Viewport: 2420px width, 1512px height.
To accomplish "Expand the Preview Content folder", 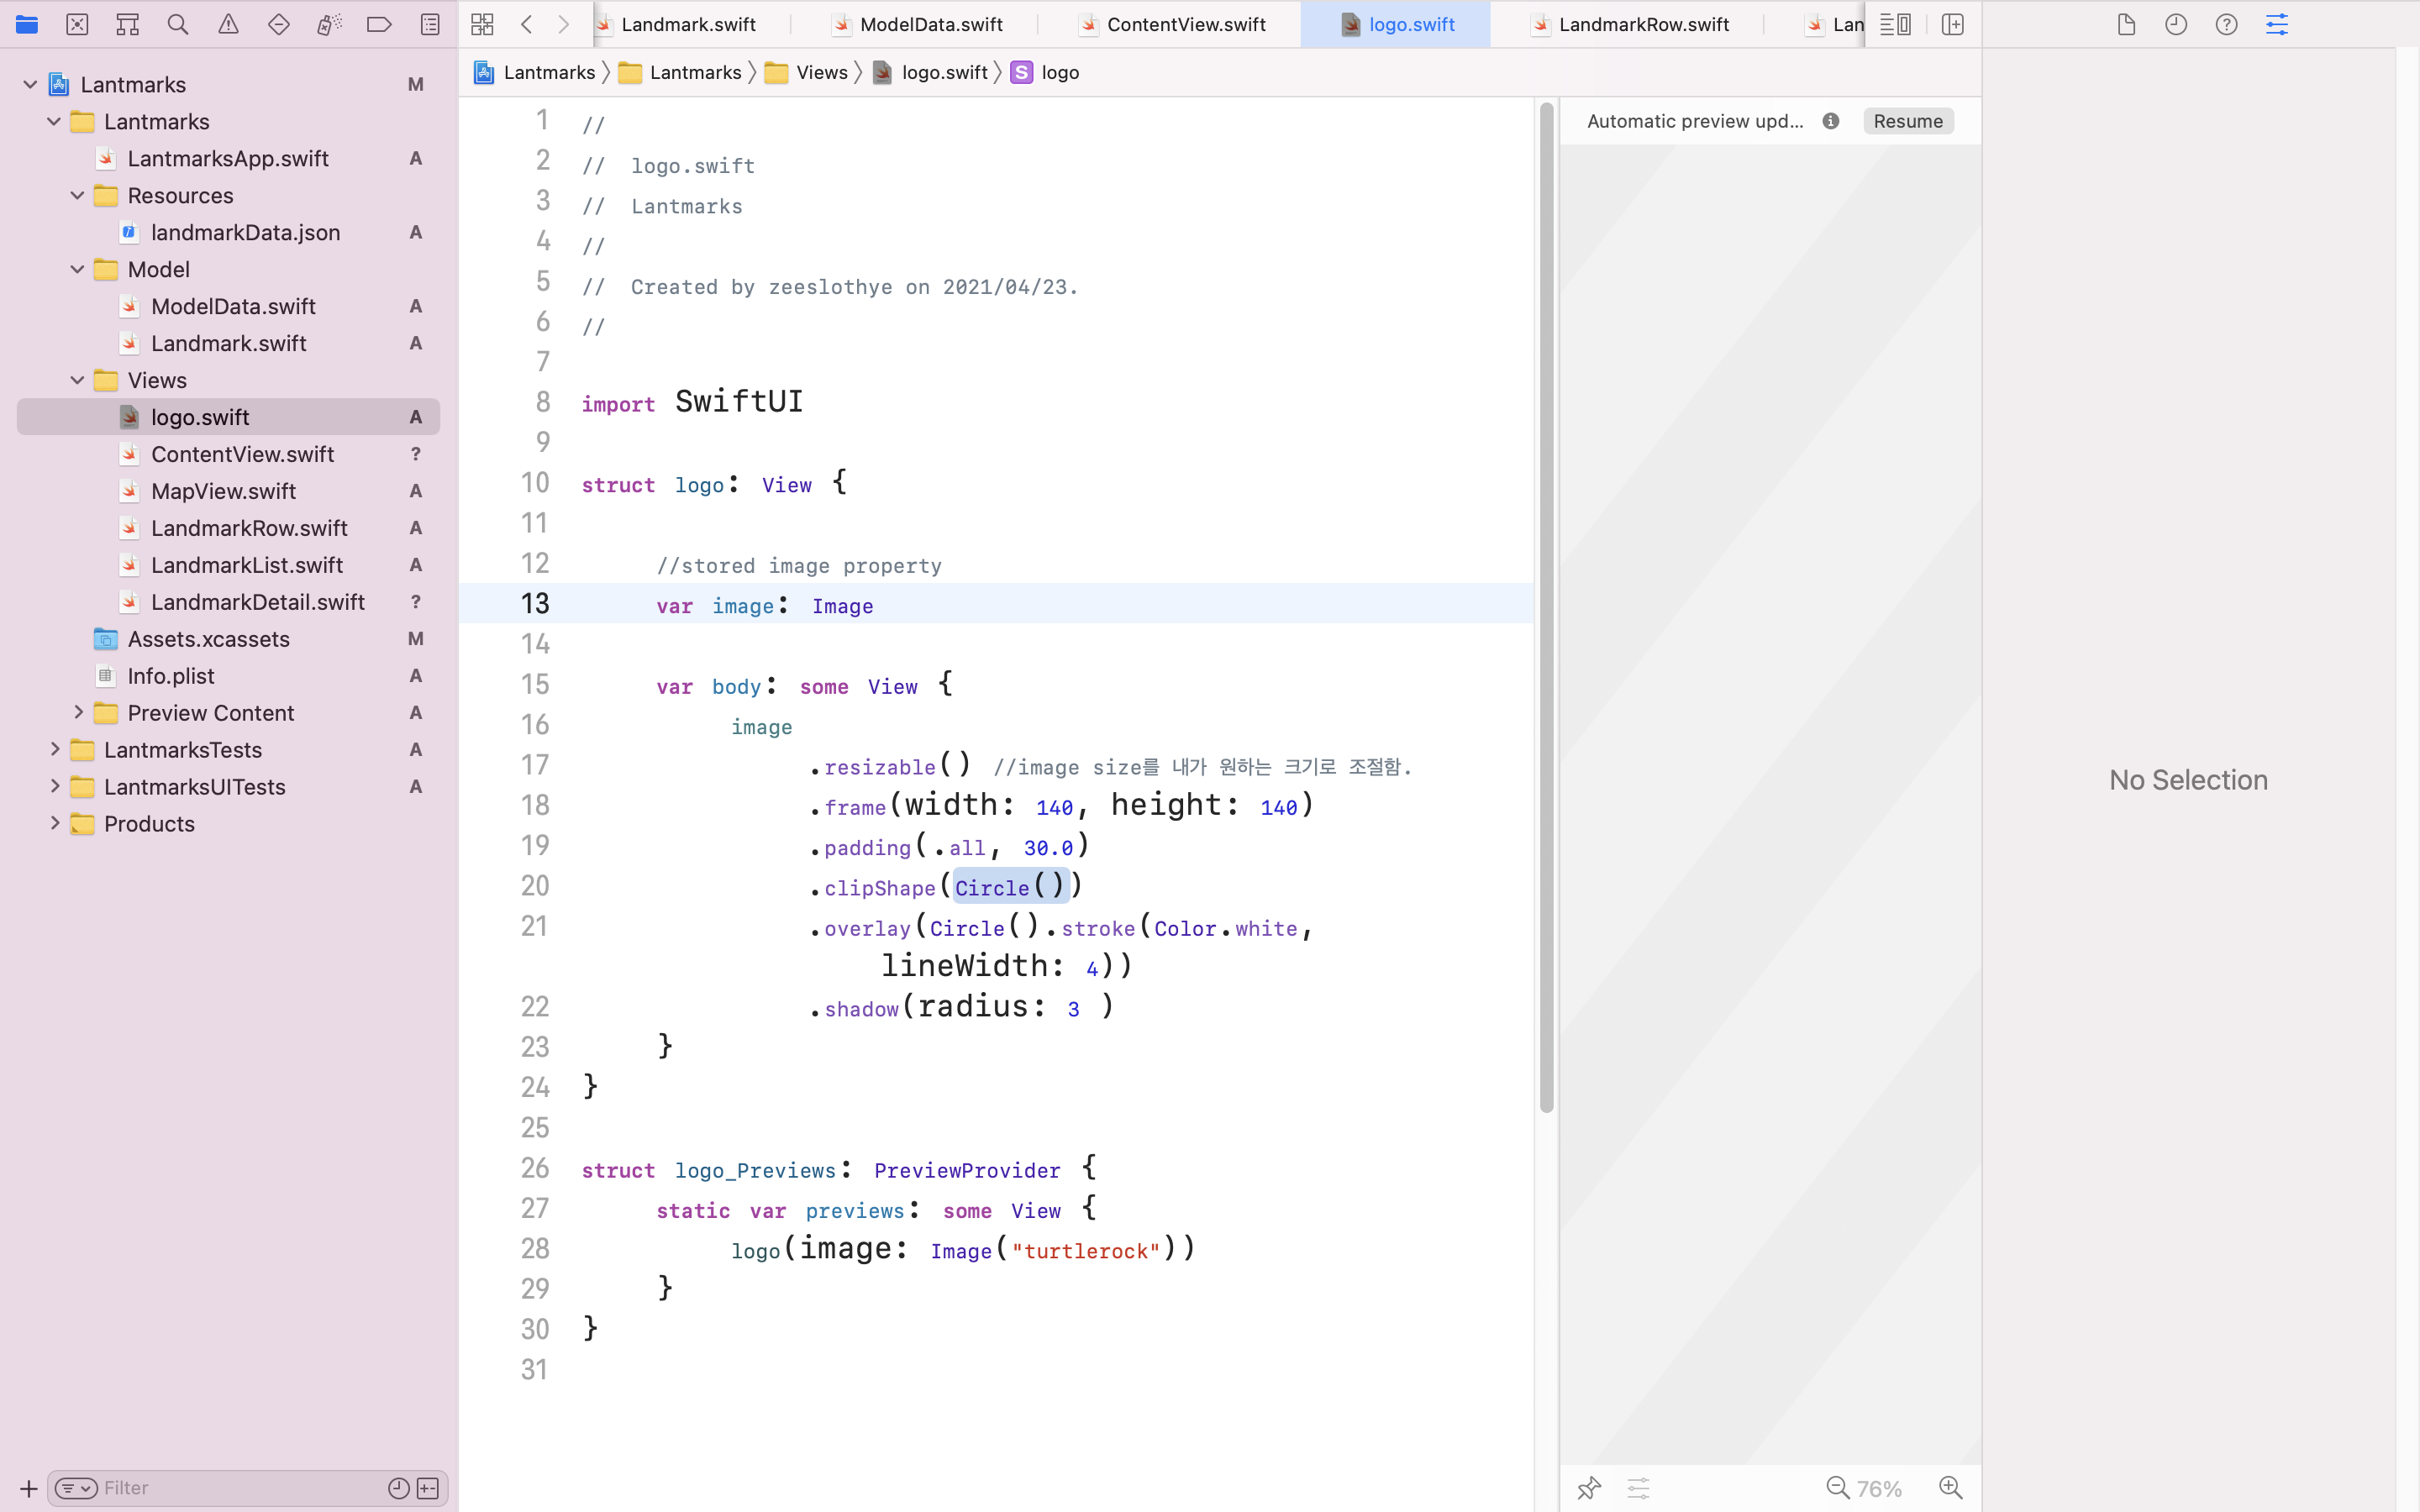I will coord(77,712).
